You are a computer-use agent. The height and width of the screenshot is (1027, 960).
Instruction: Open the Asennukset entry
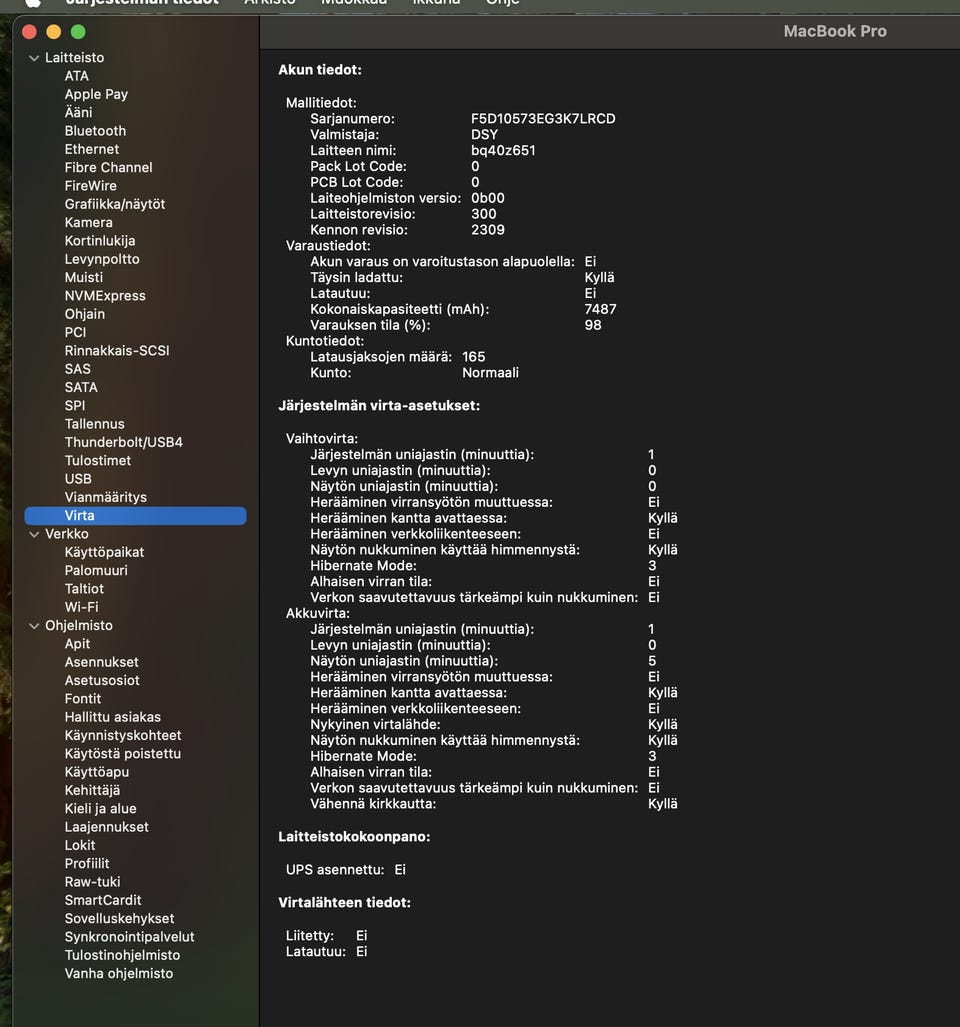102,663
